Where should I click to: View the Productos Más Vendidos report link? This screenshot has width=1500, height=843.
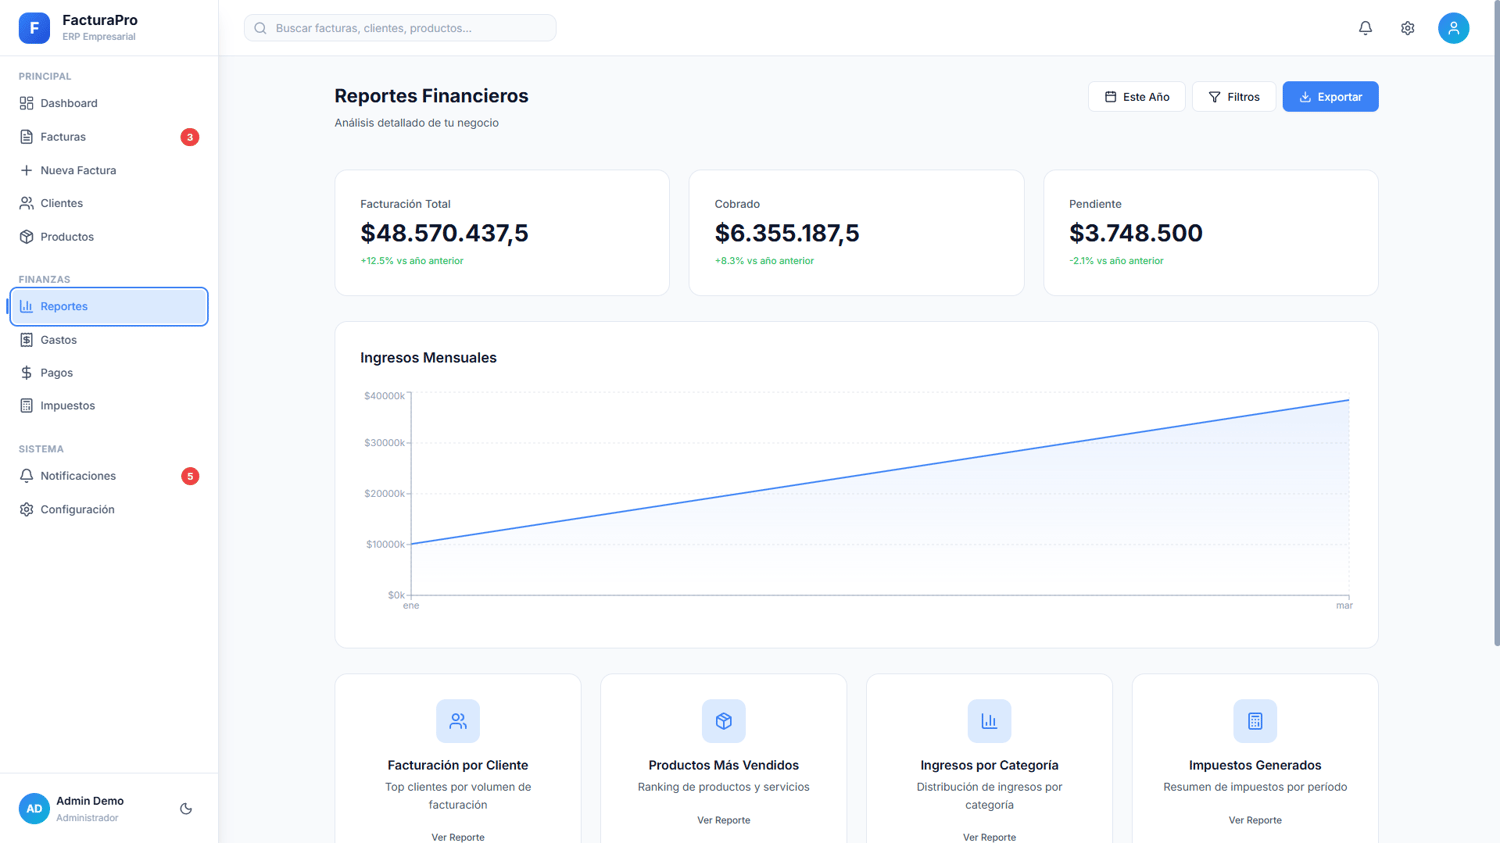pyautogui.click(x=723, y=820)
